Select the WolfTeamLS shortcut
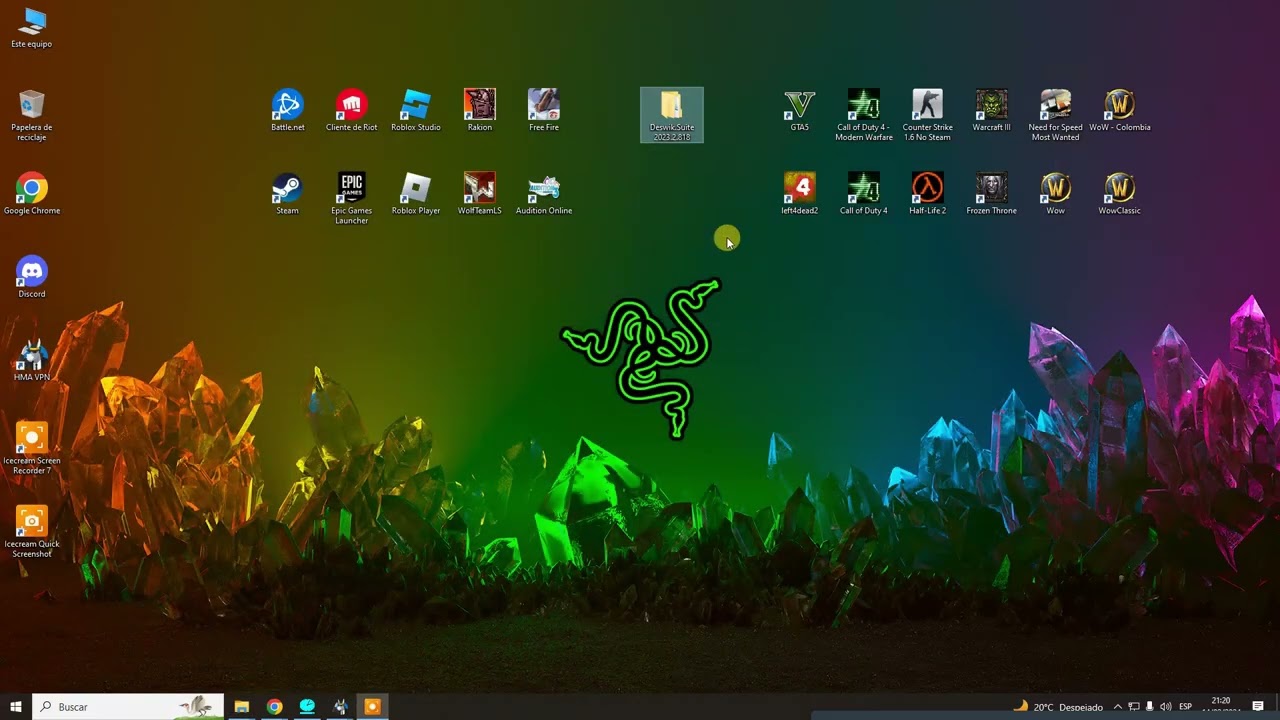The width and height of the screenshot is (1280, 720). point(480,194)
